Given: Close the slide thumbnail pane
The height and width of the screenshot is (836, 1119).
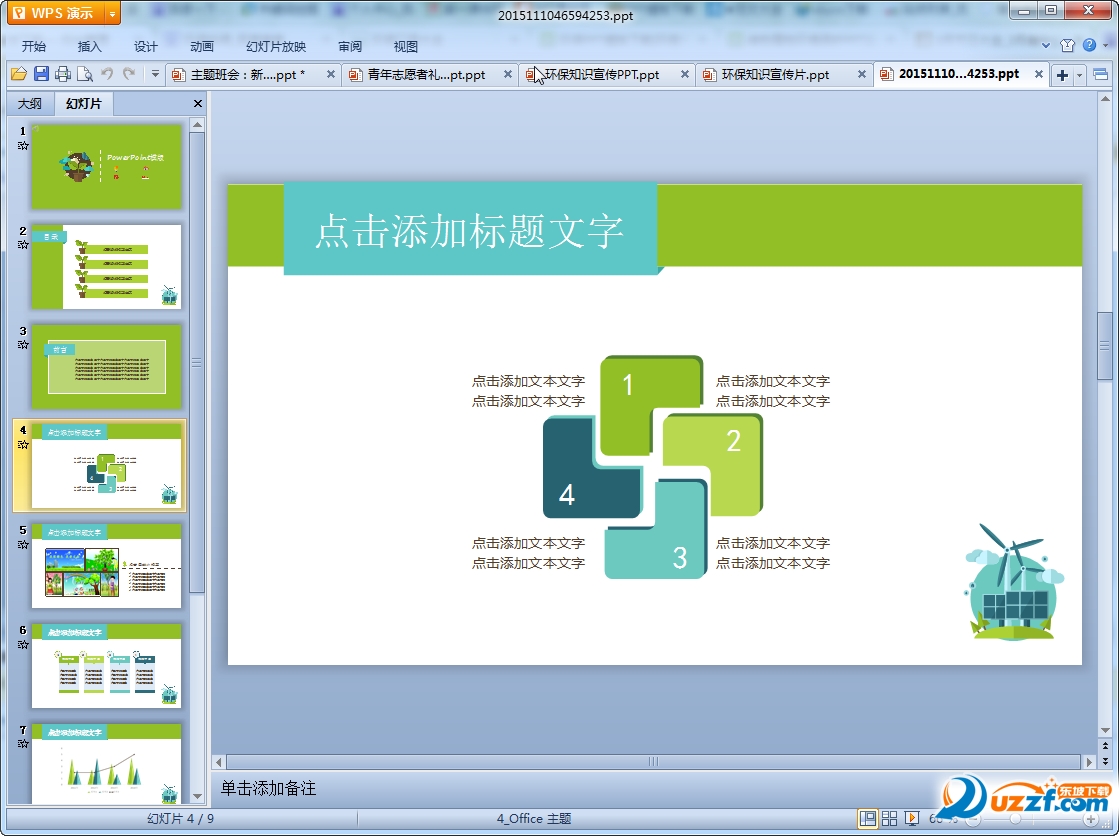Looking at the screenshot, I should click(198, 104).
